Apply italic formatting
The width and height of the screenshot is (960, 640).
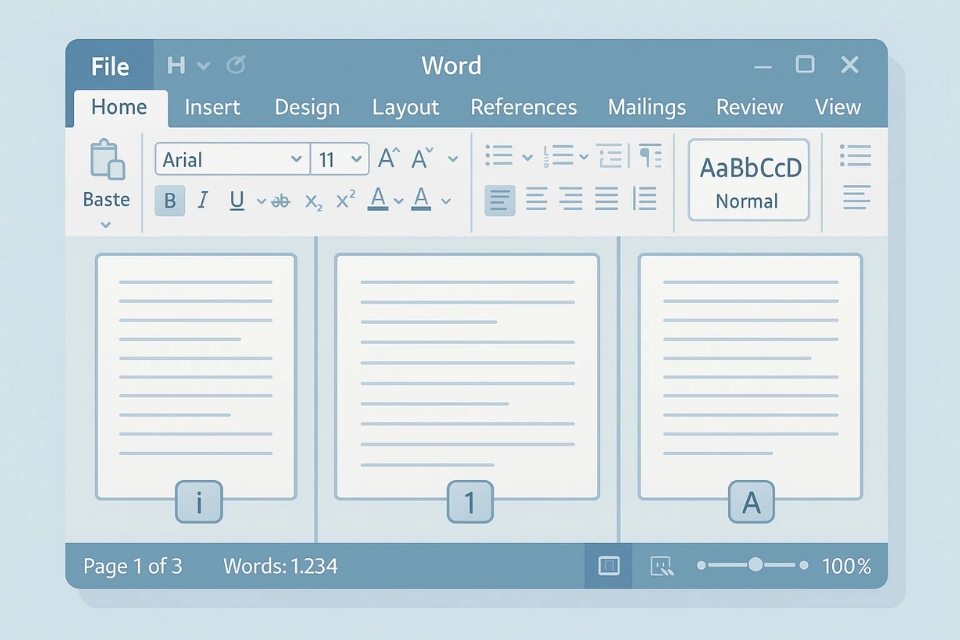(202, 200)
